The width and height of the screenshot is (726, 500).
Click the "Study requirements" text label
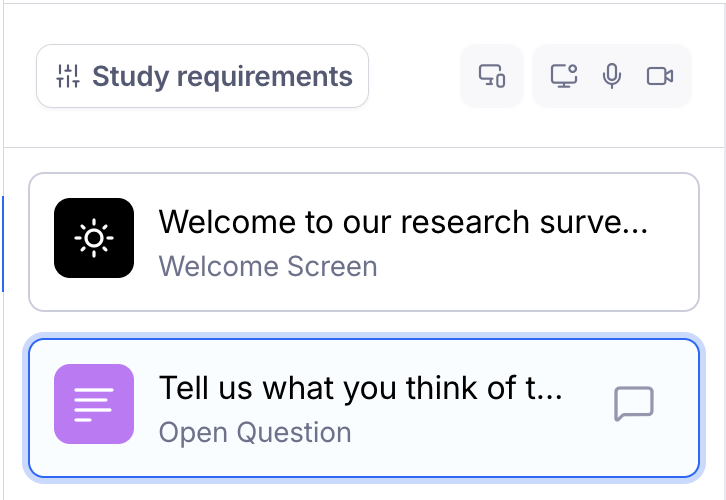click(222, 76)
